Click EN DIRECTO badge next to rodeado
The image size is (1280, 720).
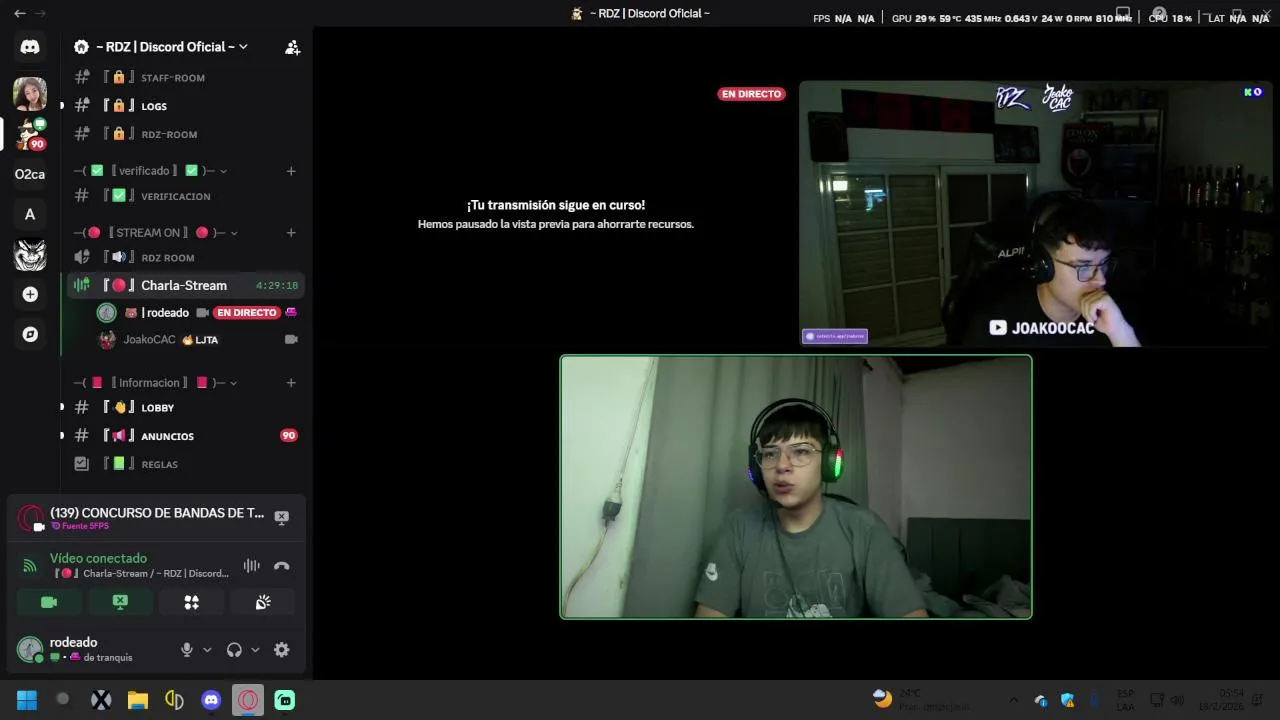[247, 313]
